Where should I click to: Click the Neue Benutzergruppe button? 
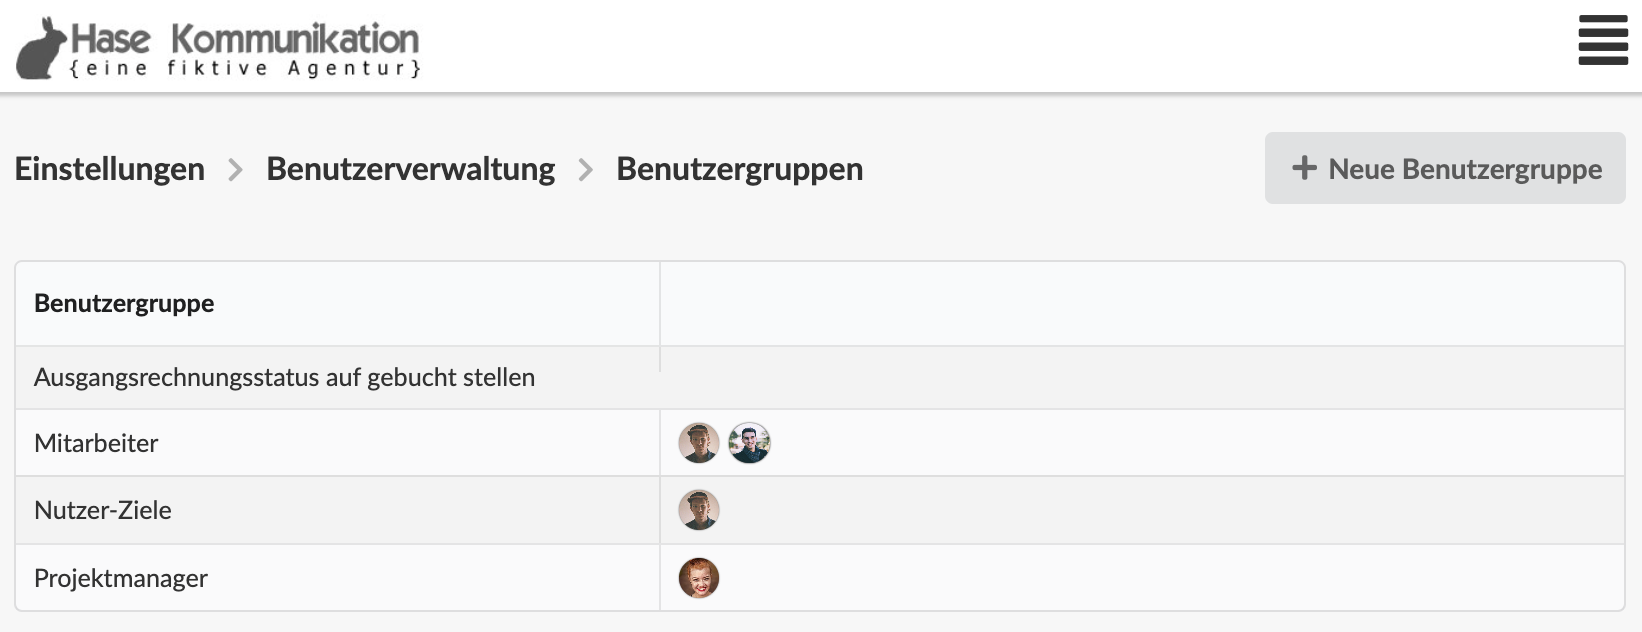point(1445,168)
